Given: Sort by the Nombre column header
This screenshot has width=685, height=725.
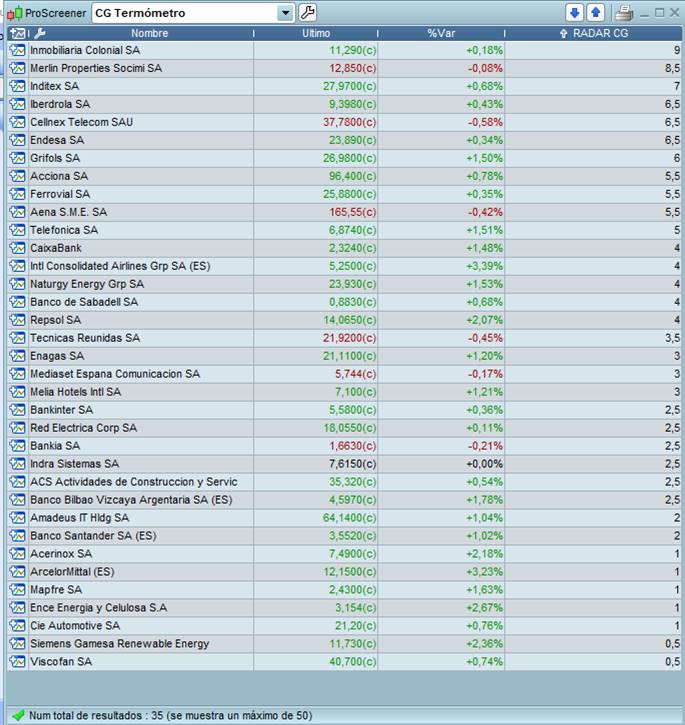Looking at the screenshot, I should 149,33.
